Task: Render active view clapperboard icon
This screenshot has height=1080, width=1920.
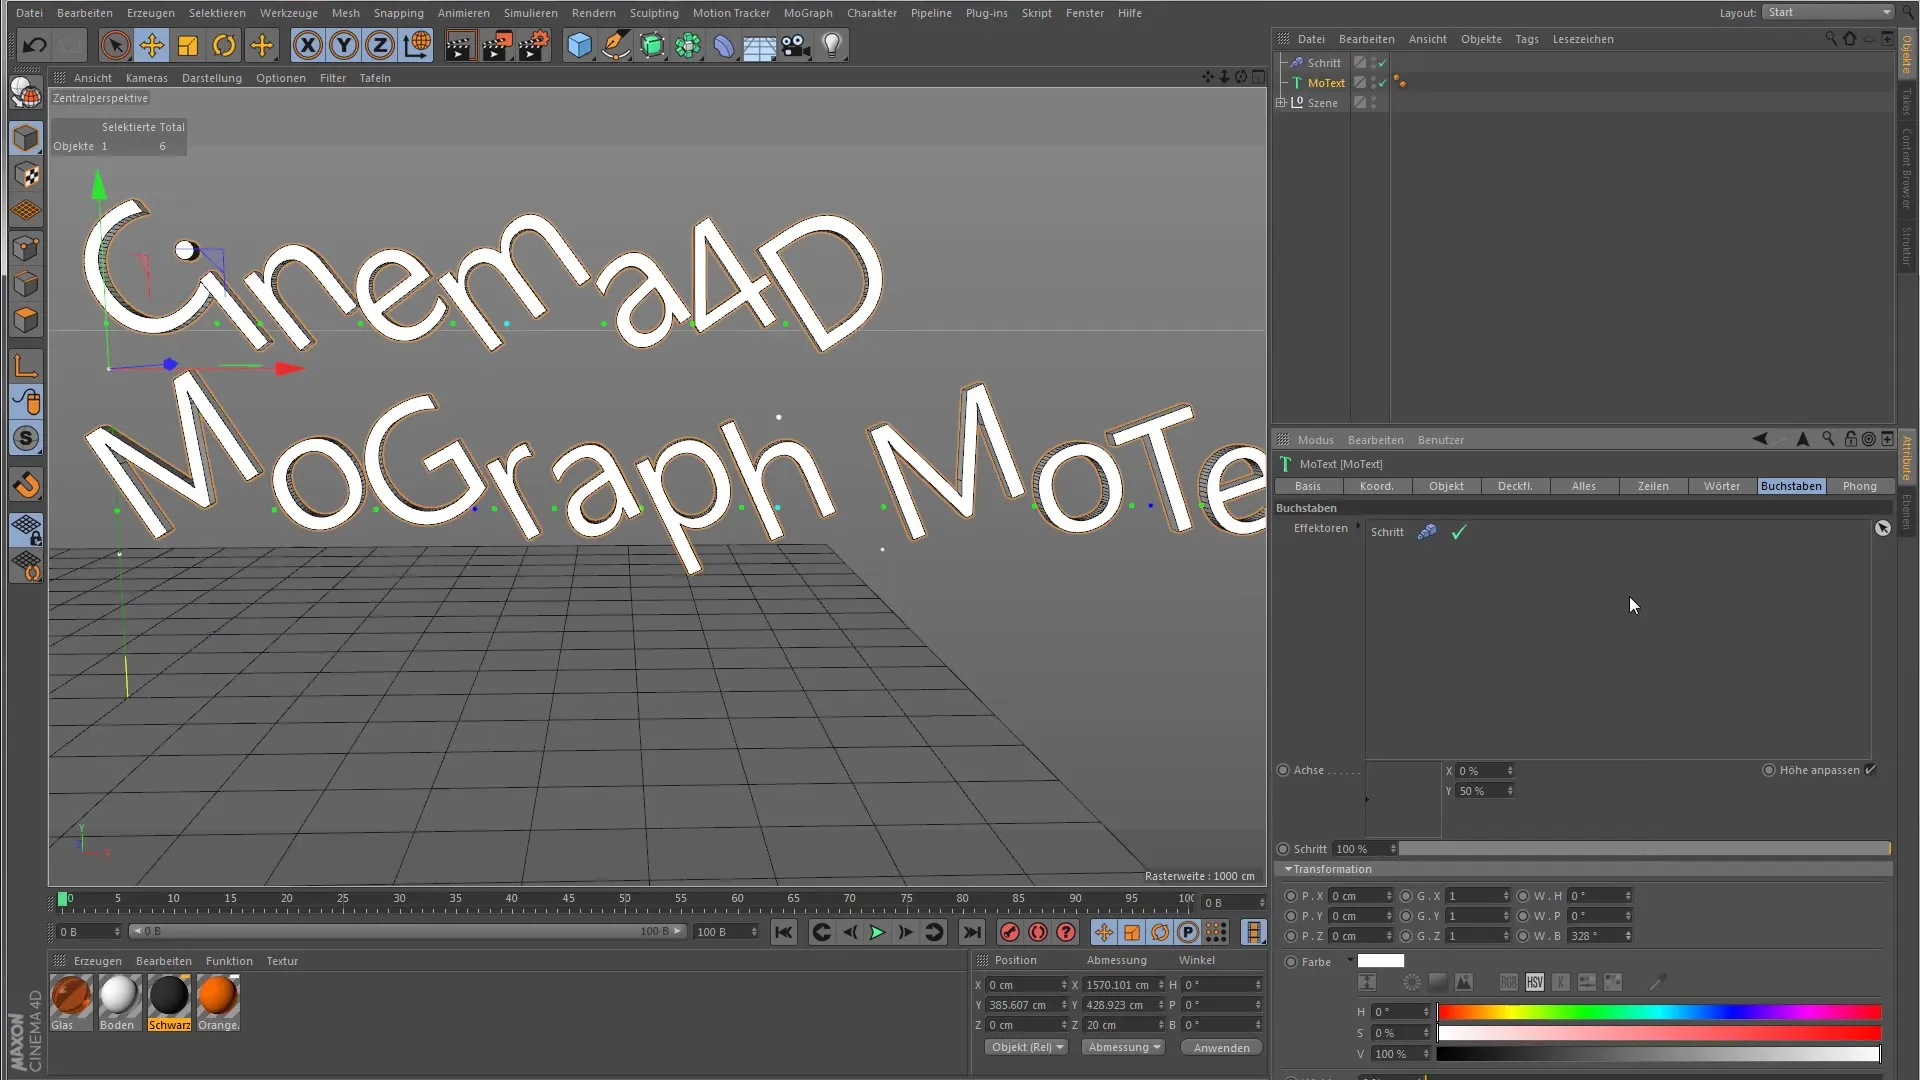Action: click(460, 45)
